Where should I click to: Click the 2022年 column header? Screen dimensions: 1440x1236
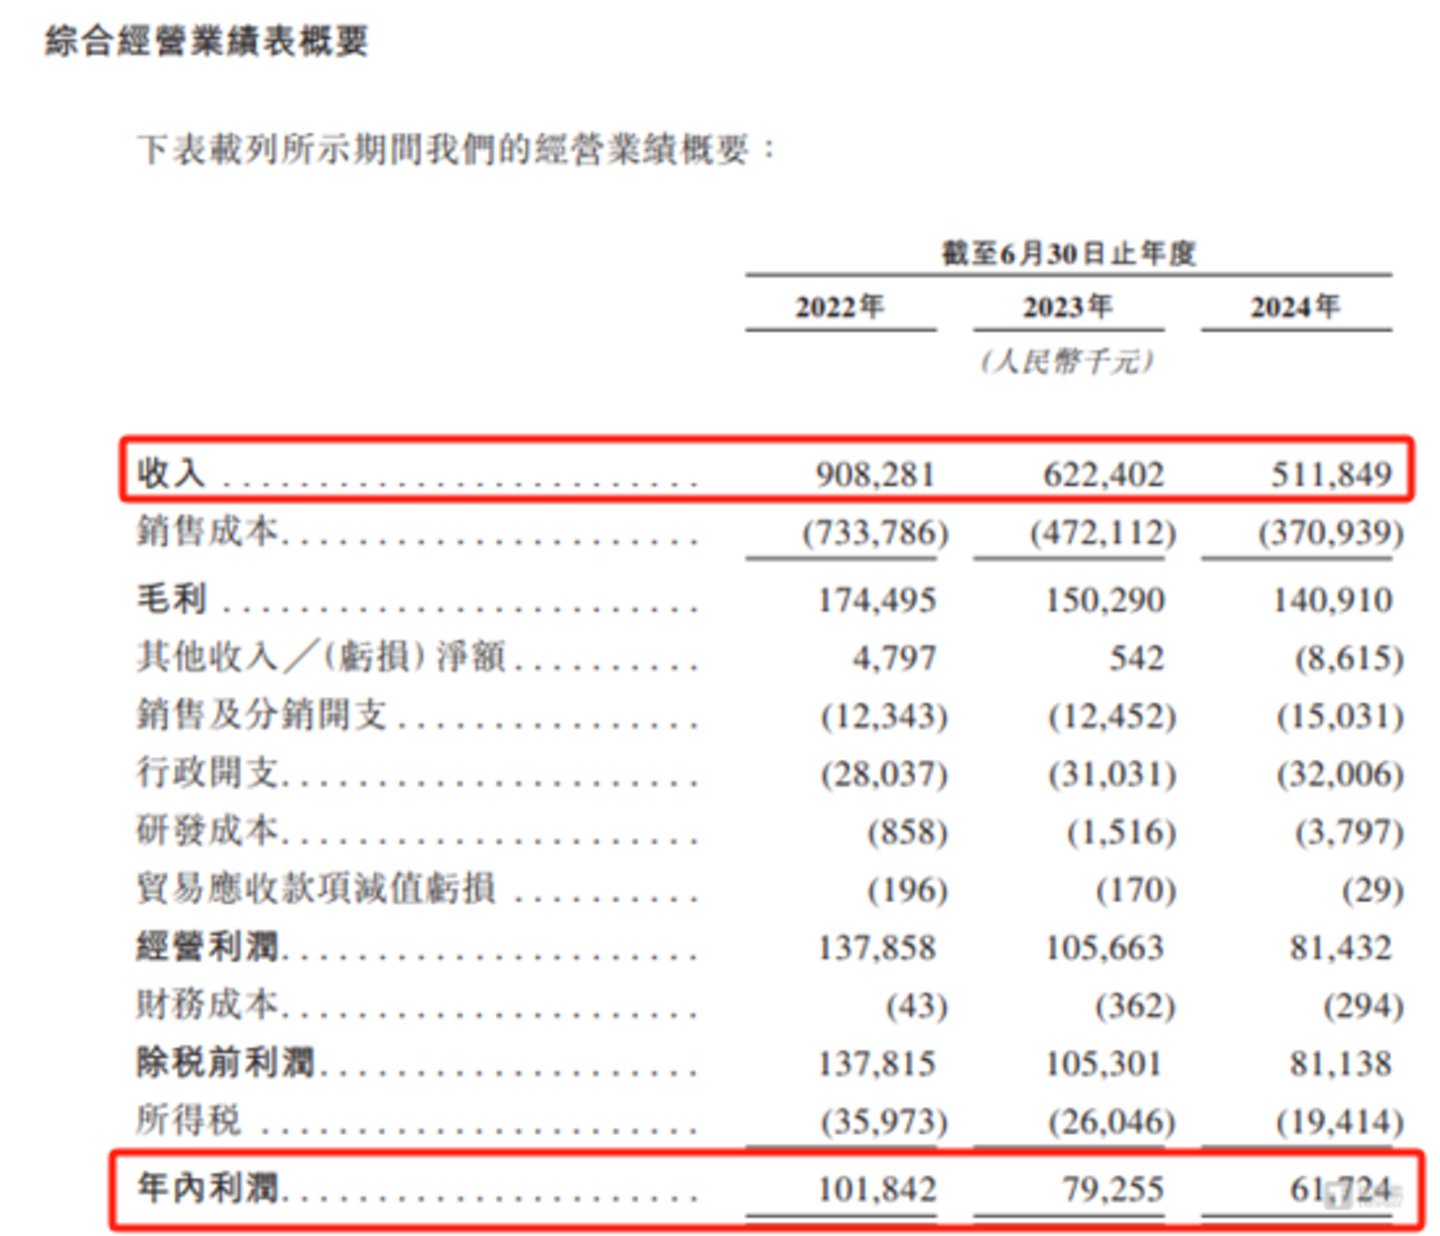pyautogui.click(x=840, y=306)
